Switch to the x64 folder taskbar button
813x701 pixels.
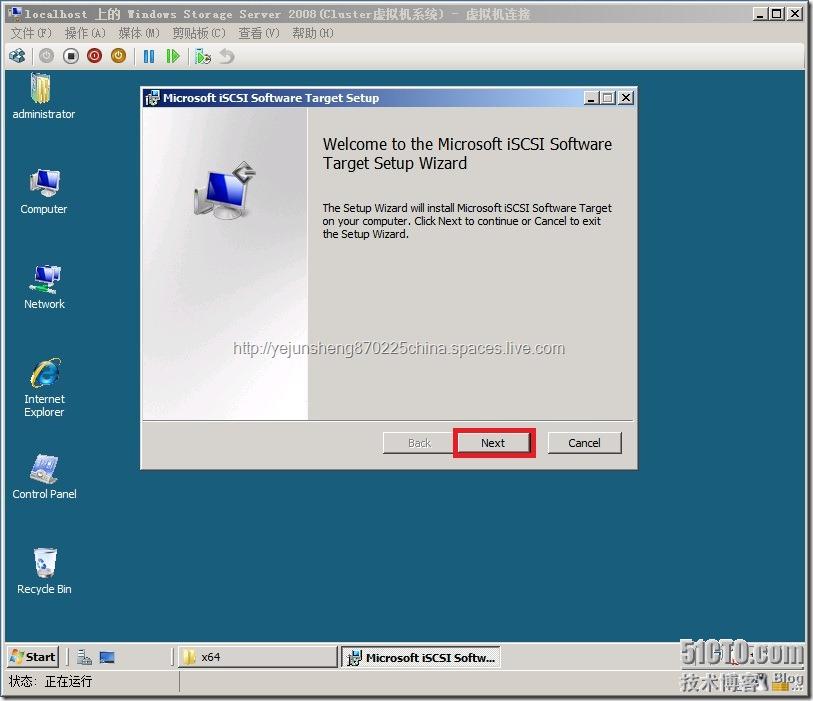(258, 657)
